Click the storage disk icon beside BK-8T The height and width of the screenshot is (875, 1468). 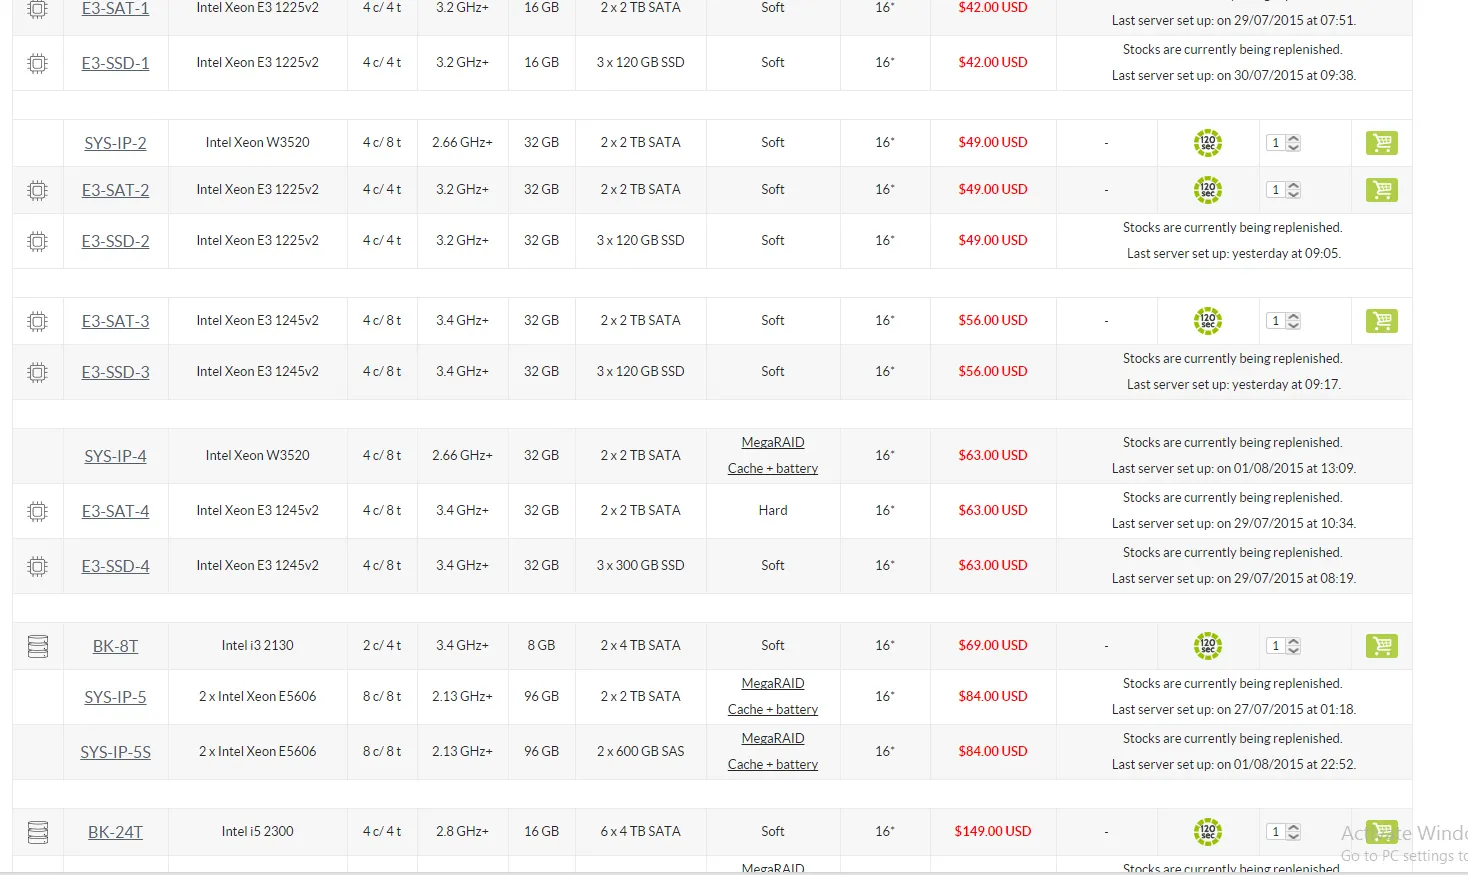(x=38, y=646)
